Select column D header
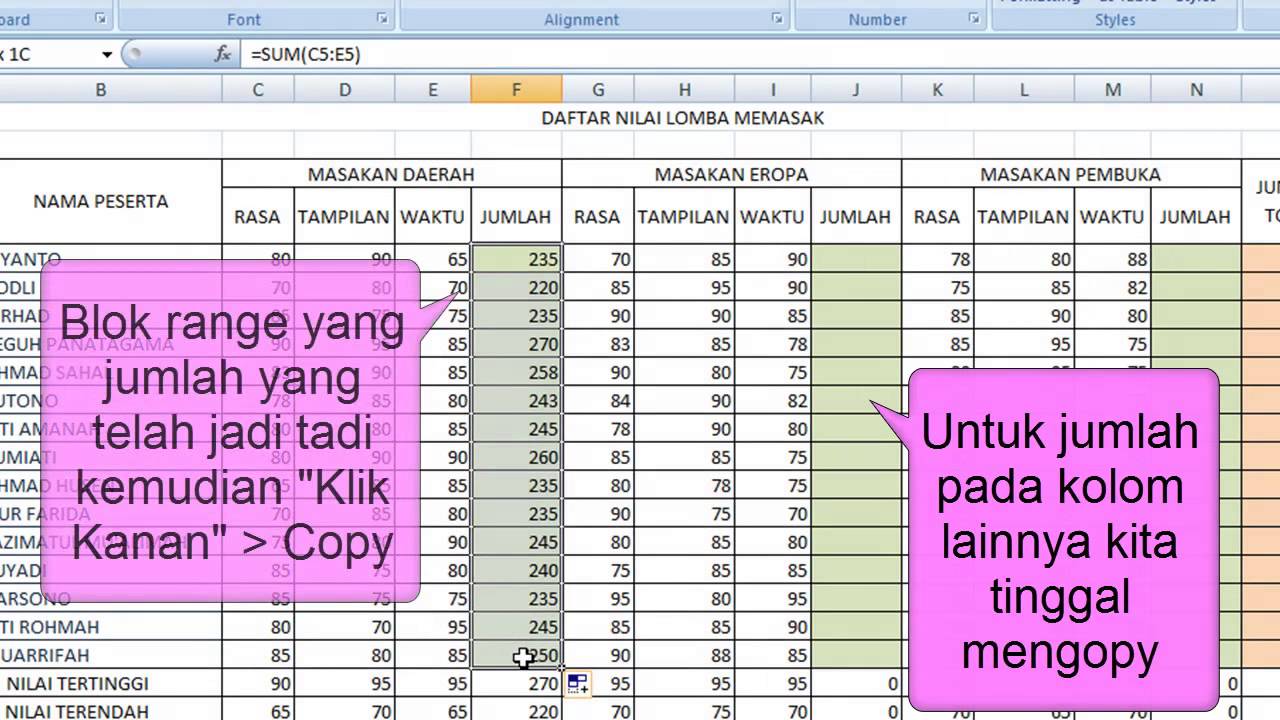The width and height of the screenshot is (1280, 720). (344, 90)
